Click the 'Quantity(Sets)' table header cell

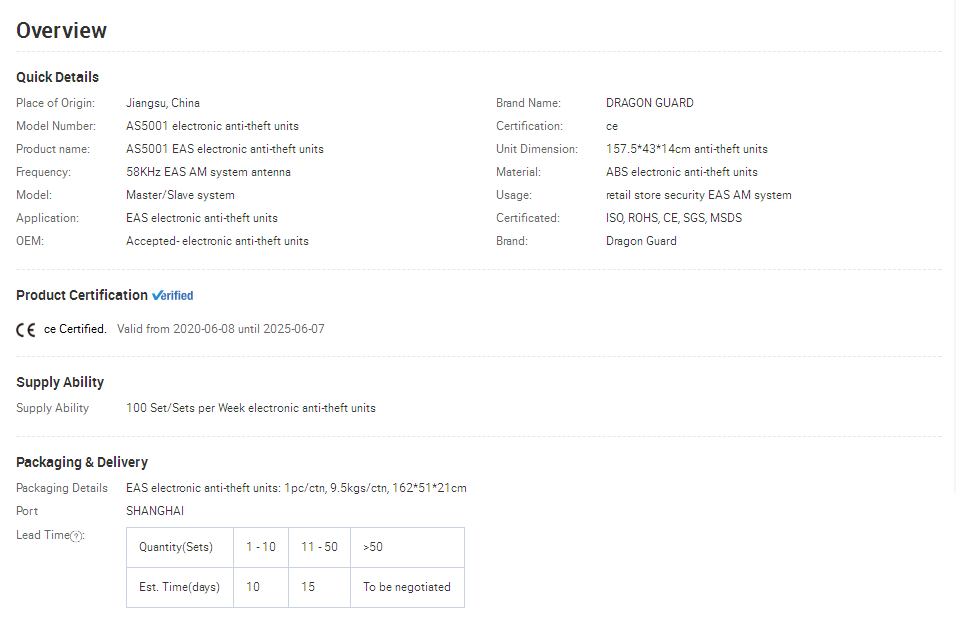pyautogui.click(x=180, y=547)
